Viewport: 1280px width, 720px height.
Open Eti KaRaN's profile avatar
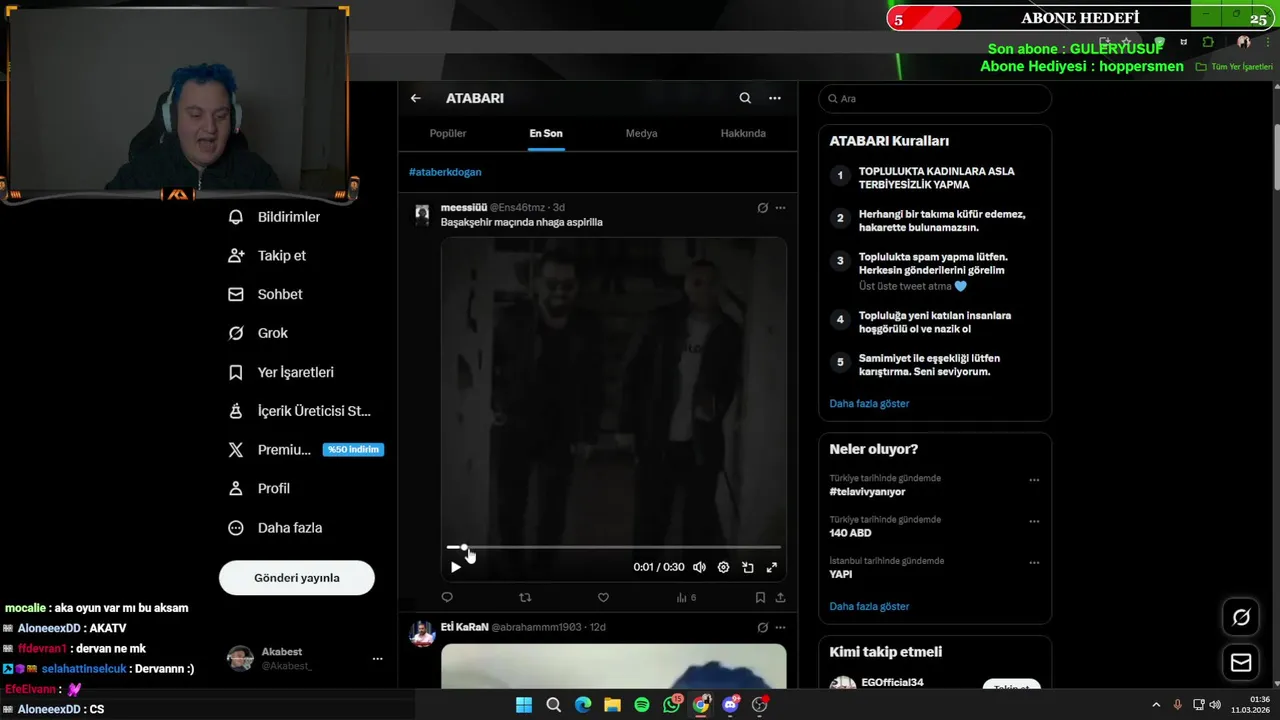coord(422,633)
